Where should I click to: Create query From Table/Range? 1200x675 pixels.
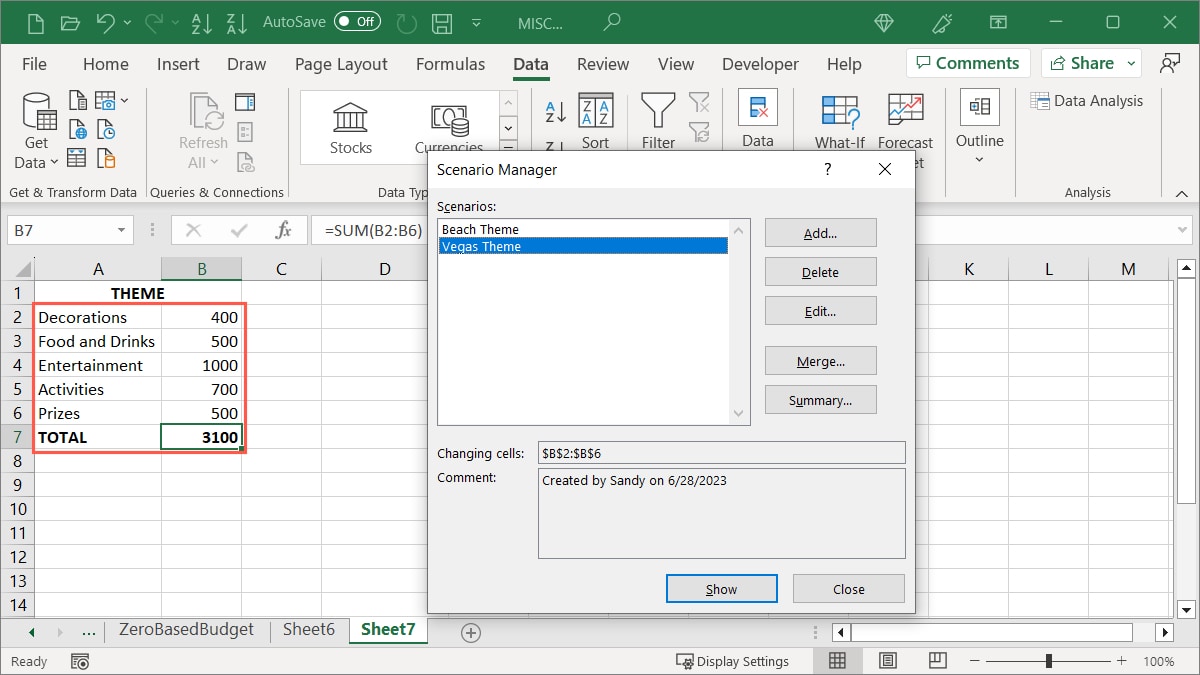click(78, 157)
